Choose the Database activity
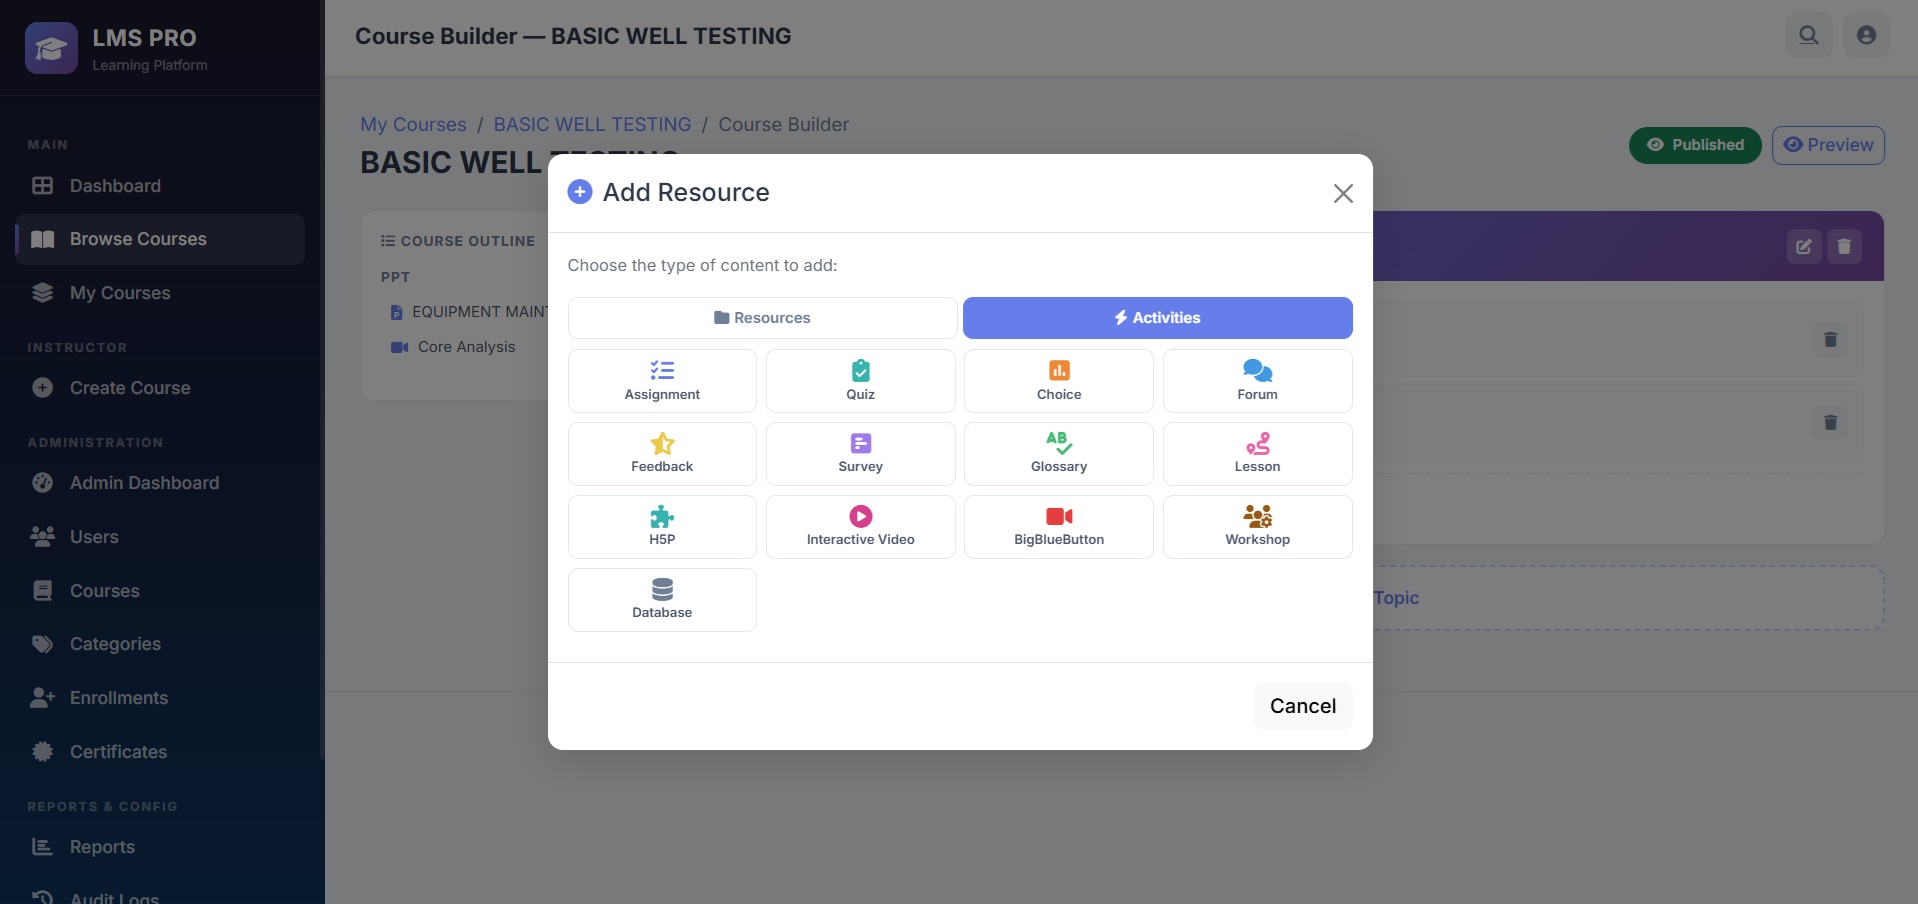 pos(662,600)
